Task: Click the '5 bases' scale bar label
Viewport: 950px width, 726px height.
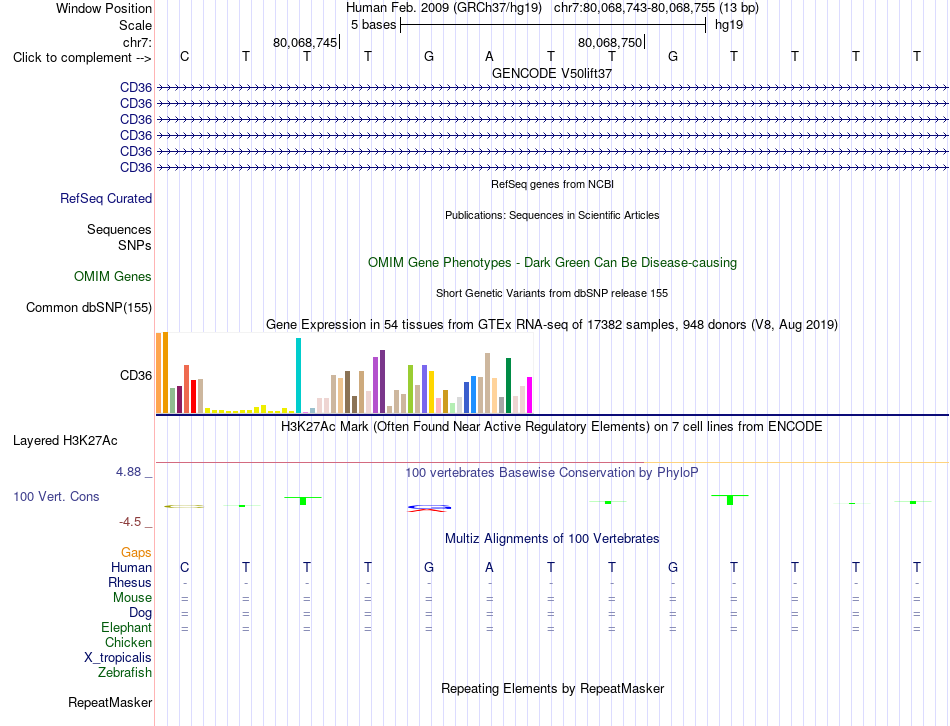Action: [x=373, y=25]
